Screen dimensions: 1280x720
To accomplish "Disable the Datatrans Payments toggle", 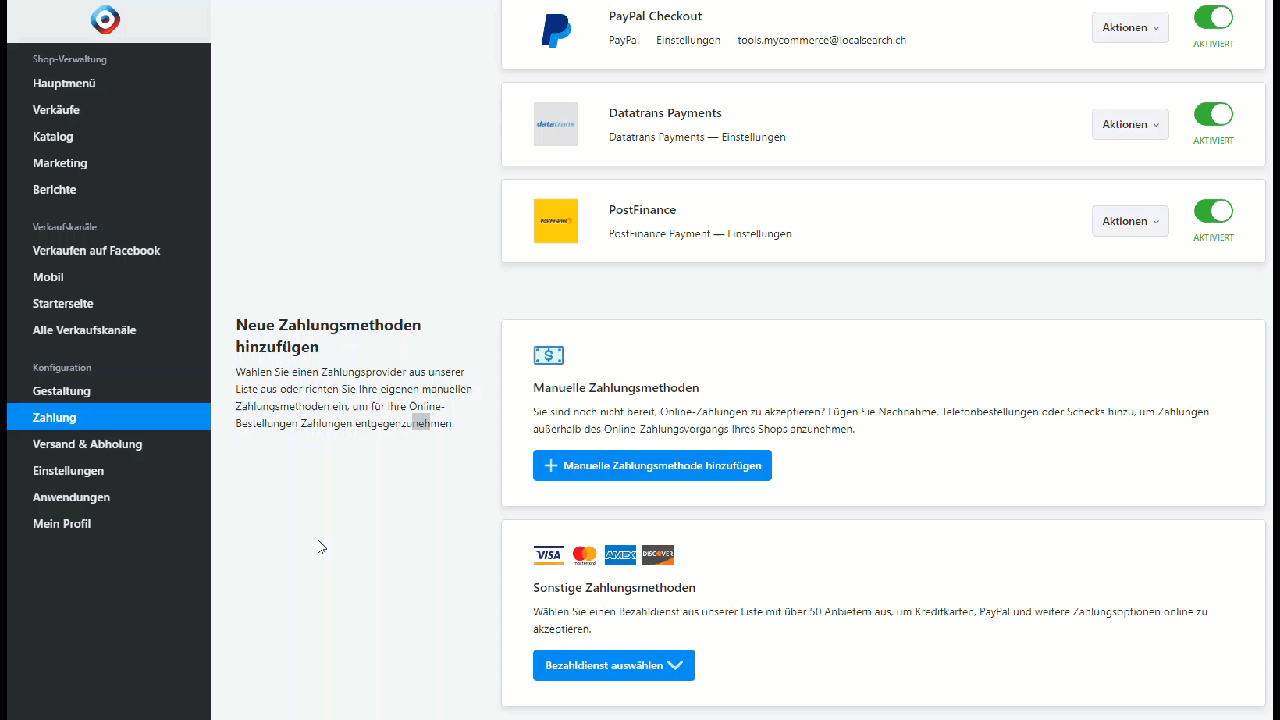I will [x=1213, y=114].
